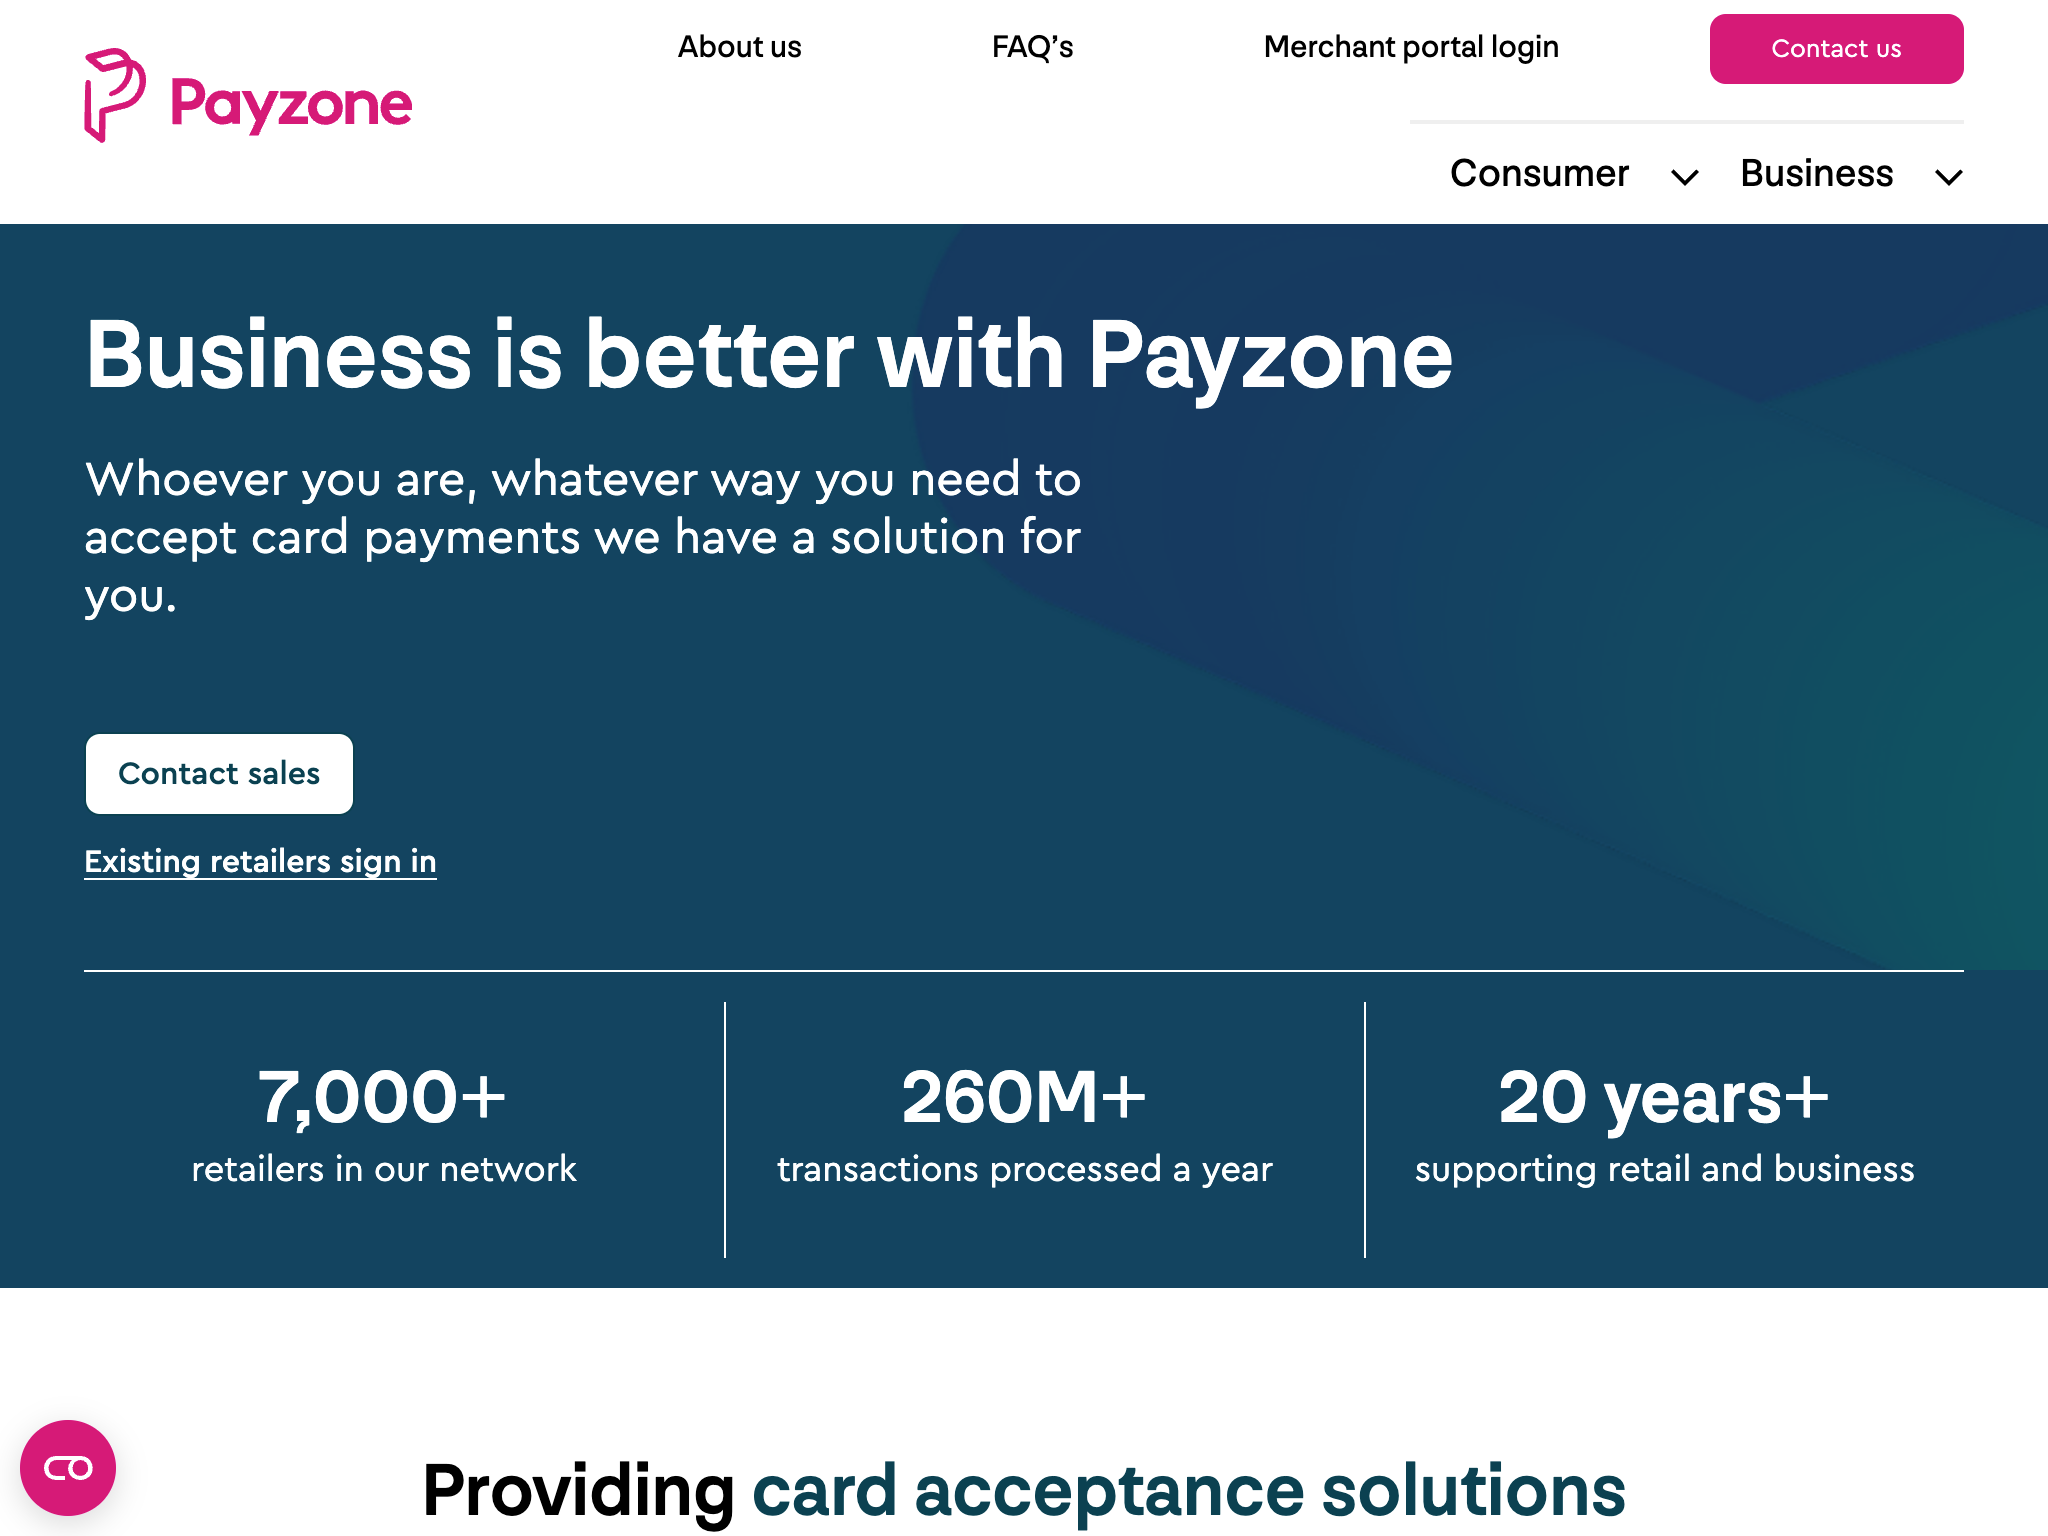Click the 260M+ transactions statistic
This screenshot has height=1536, width=2048.
(x=1024, y=1097)
